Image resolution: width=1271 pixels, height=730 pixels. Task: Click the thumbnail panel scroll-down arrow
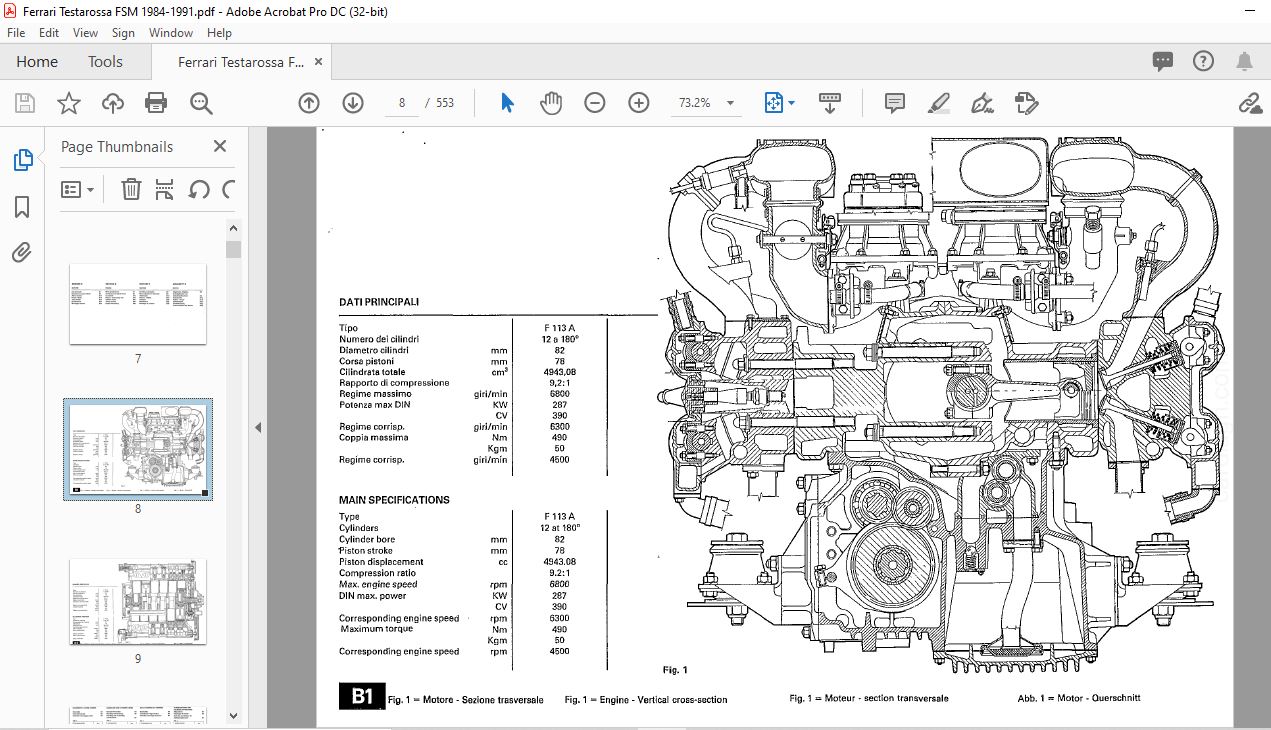(234, 715)
